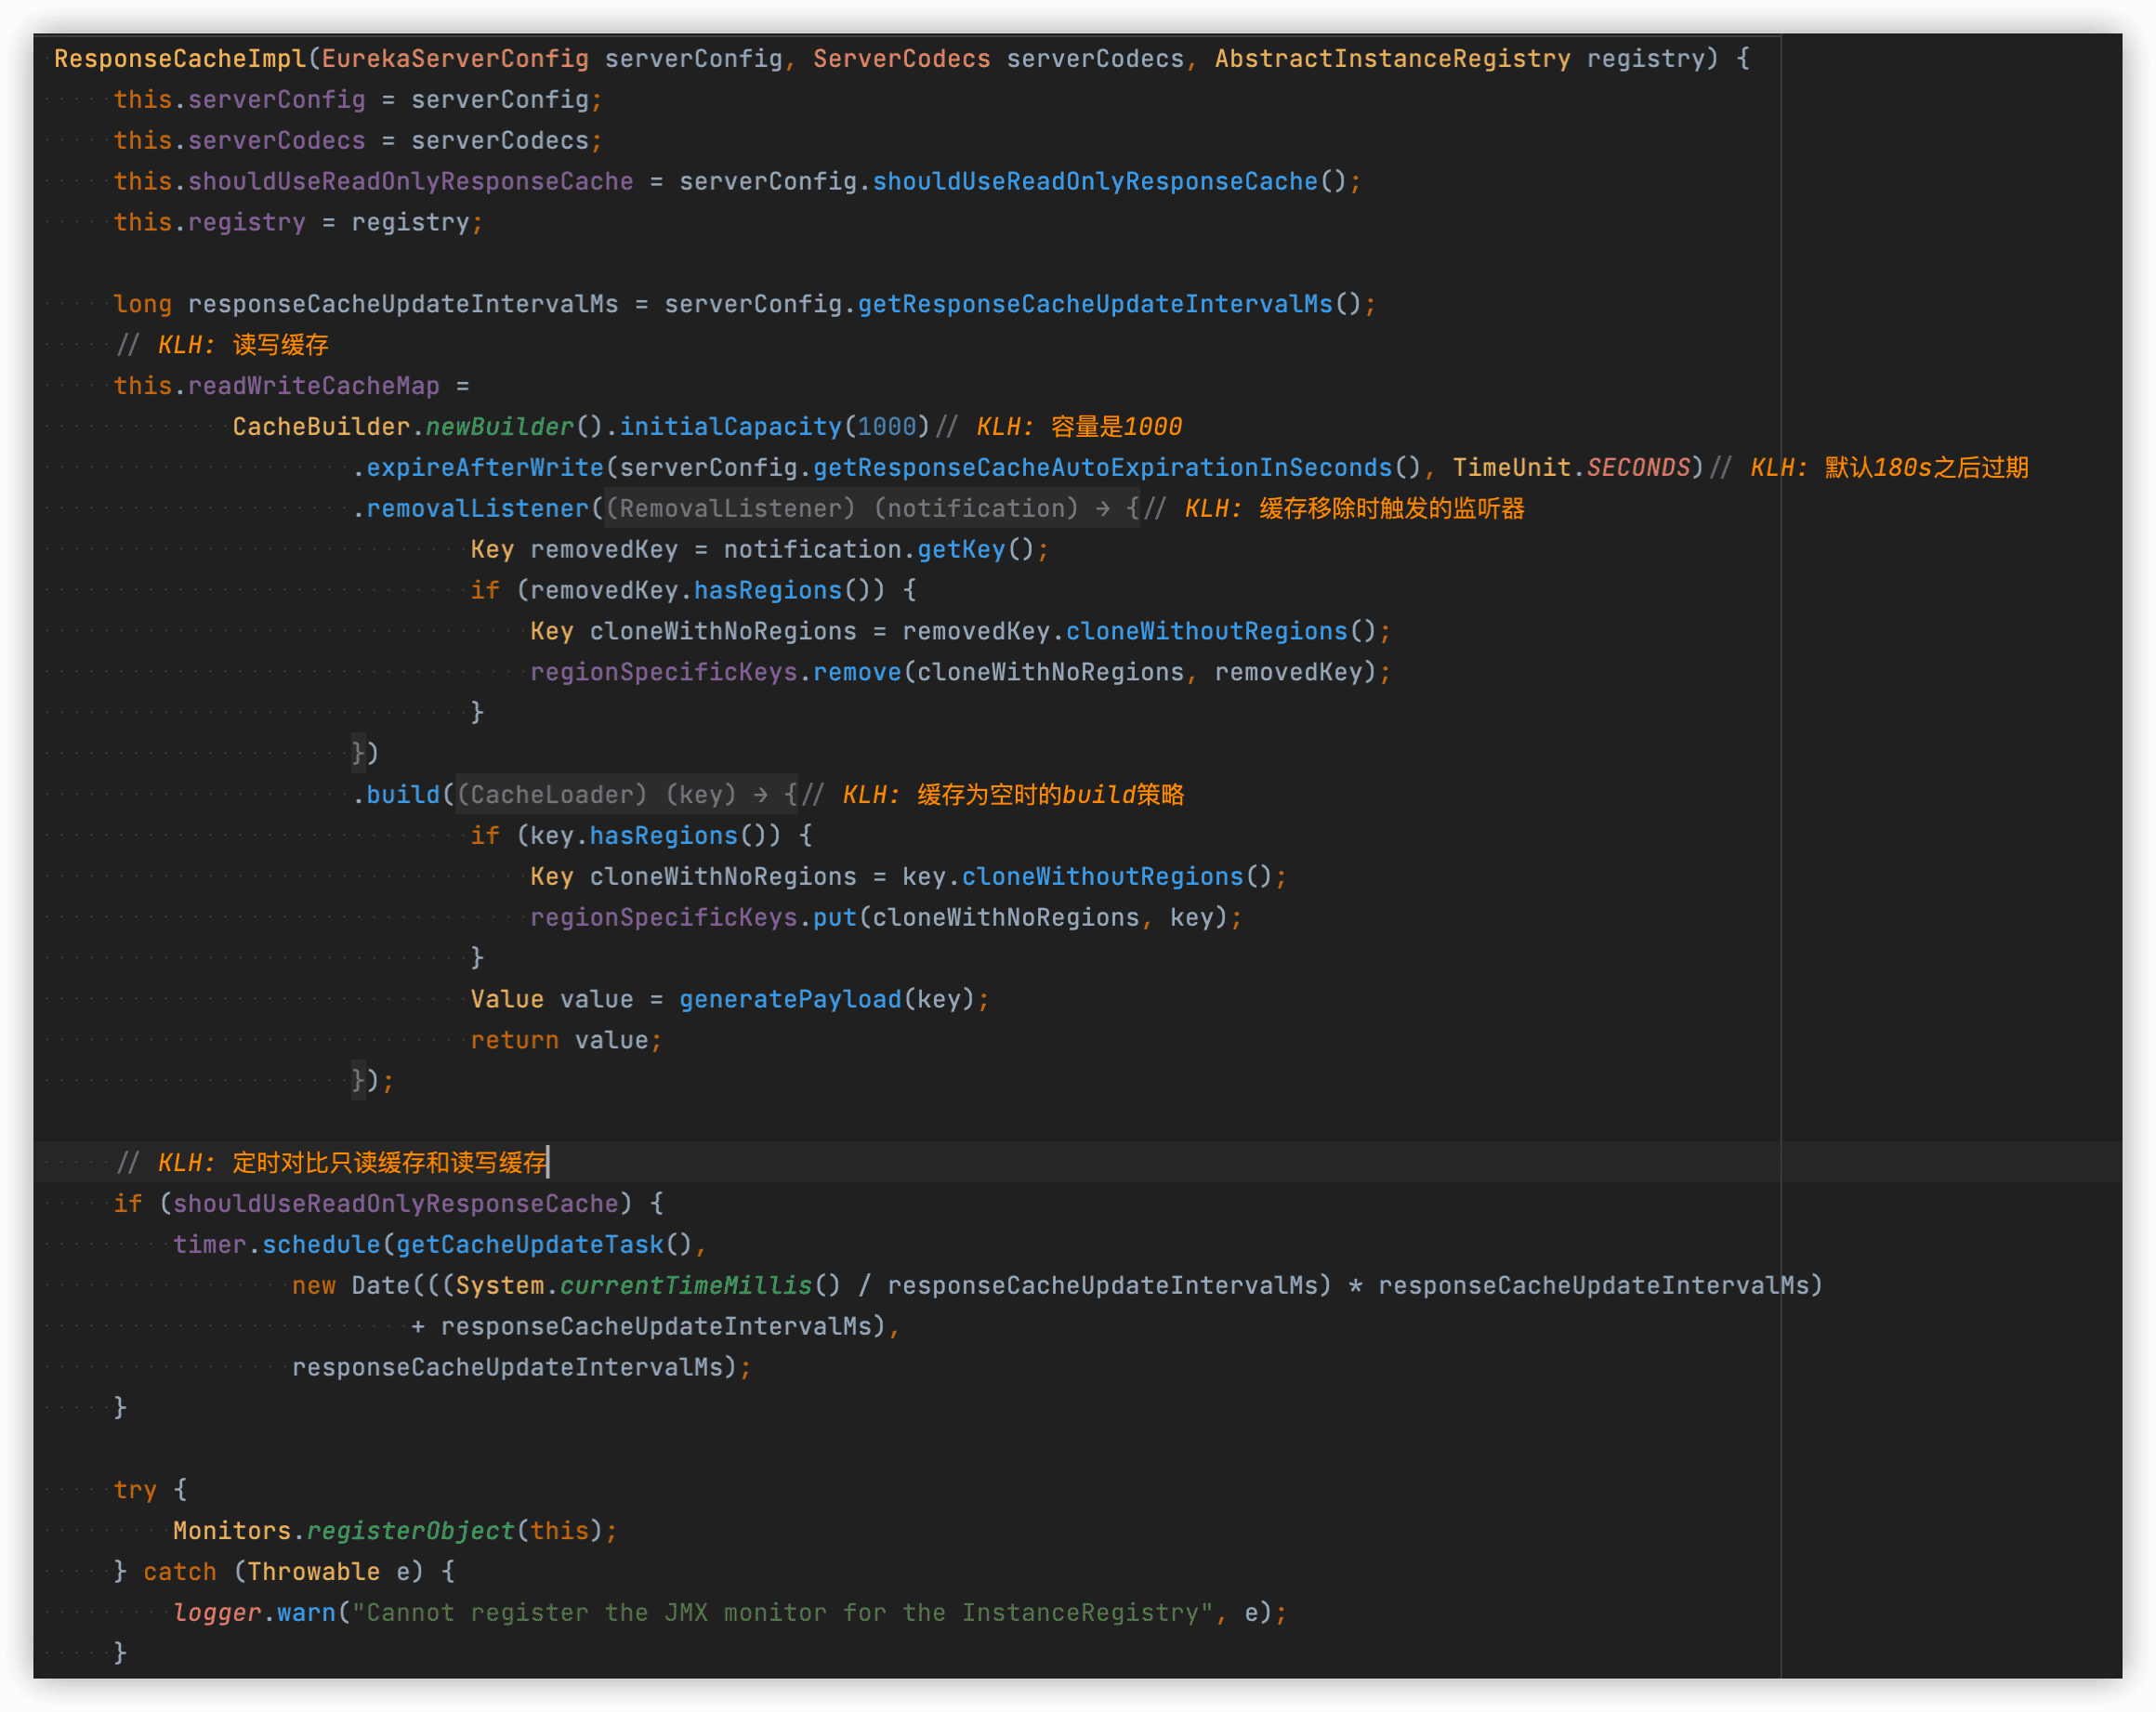
Task: Click the string Cannot register the JMX monitor
Action: coord(783,1613)
